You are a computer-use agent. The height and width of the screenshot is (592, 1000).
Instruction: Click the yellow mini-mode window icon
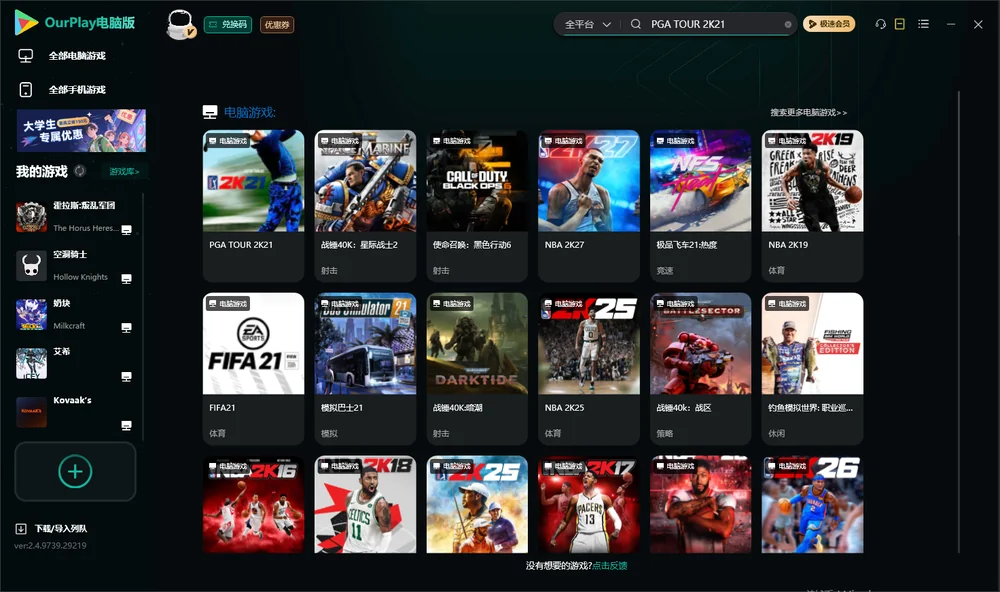[x=900, y=24]
